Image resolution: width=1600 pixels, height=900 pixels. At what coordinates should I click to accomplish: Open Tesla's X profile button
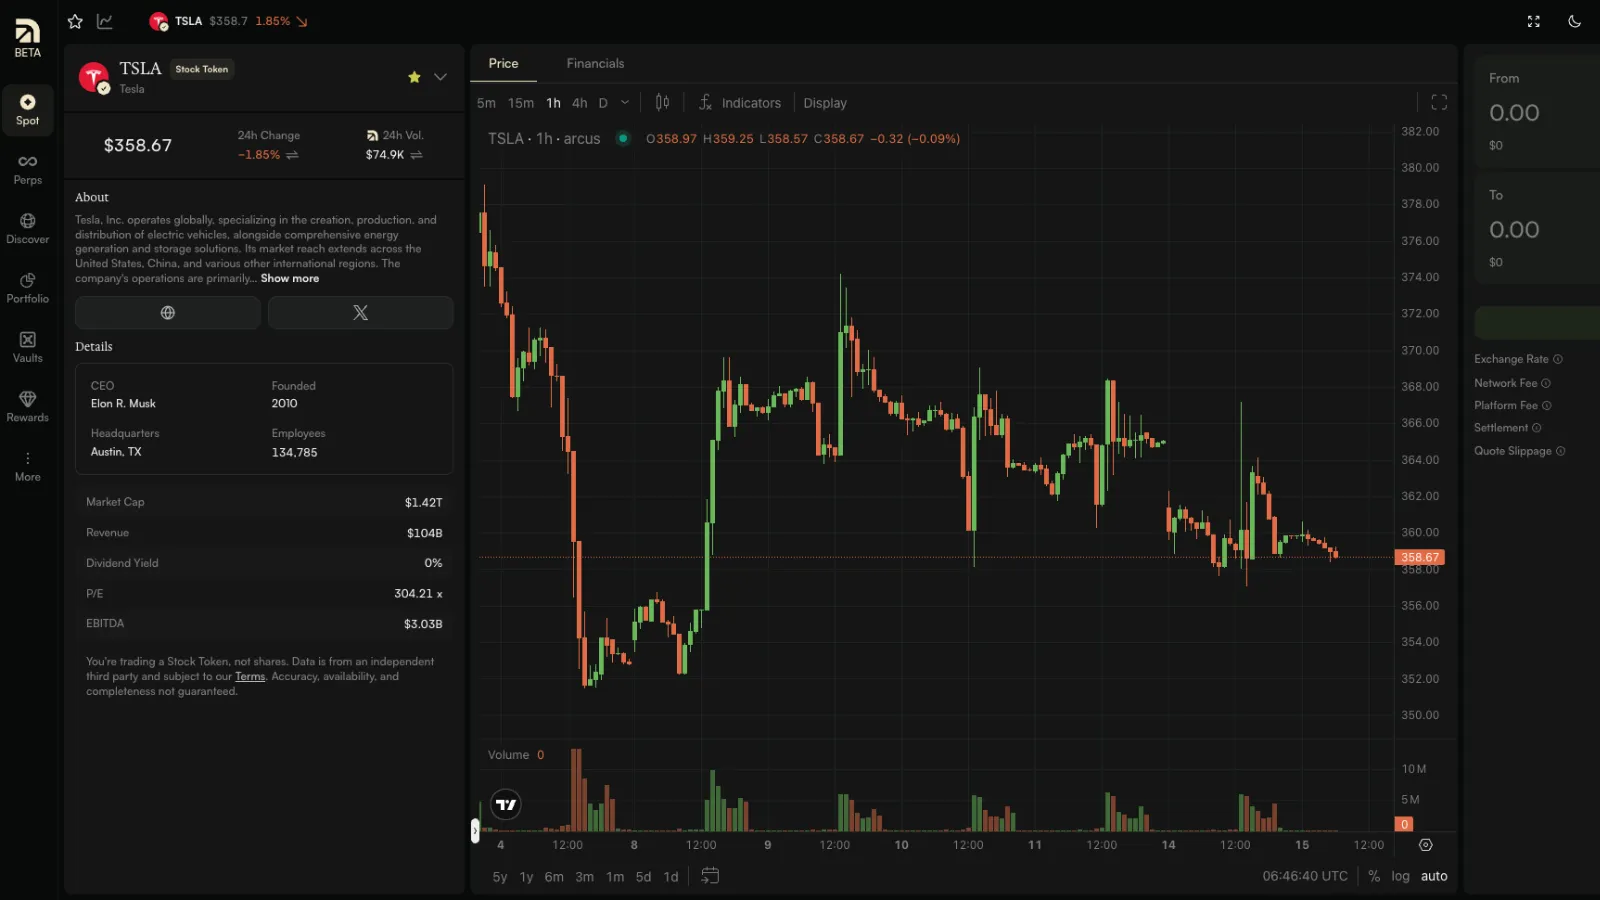361,313
